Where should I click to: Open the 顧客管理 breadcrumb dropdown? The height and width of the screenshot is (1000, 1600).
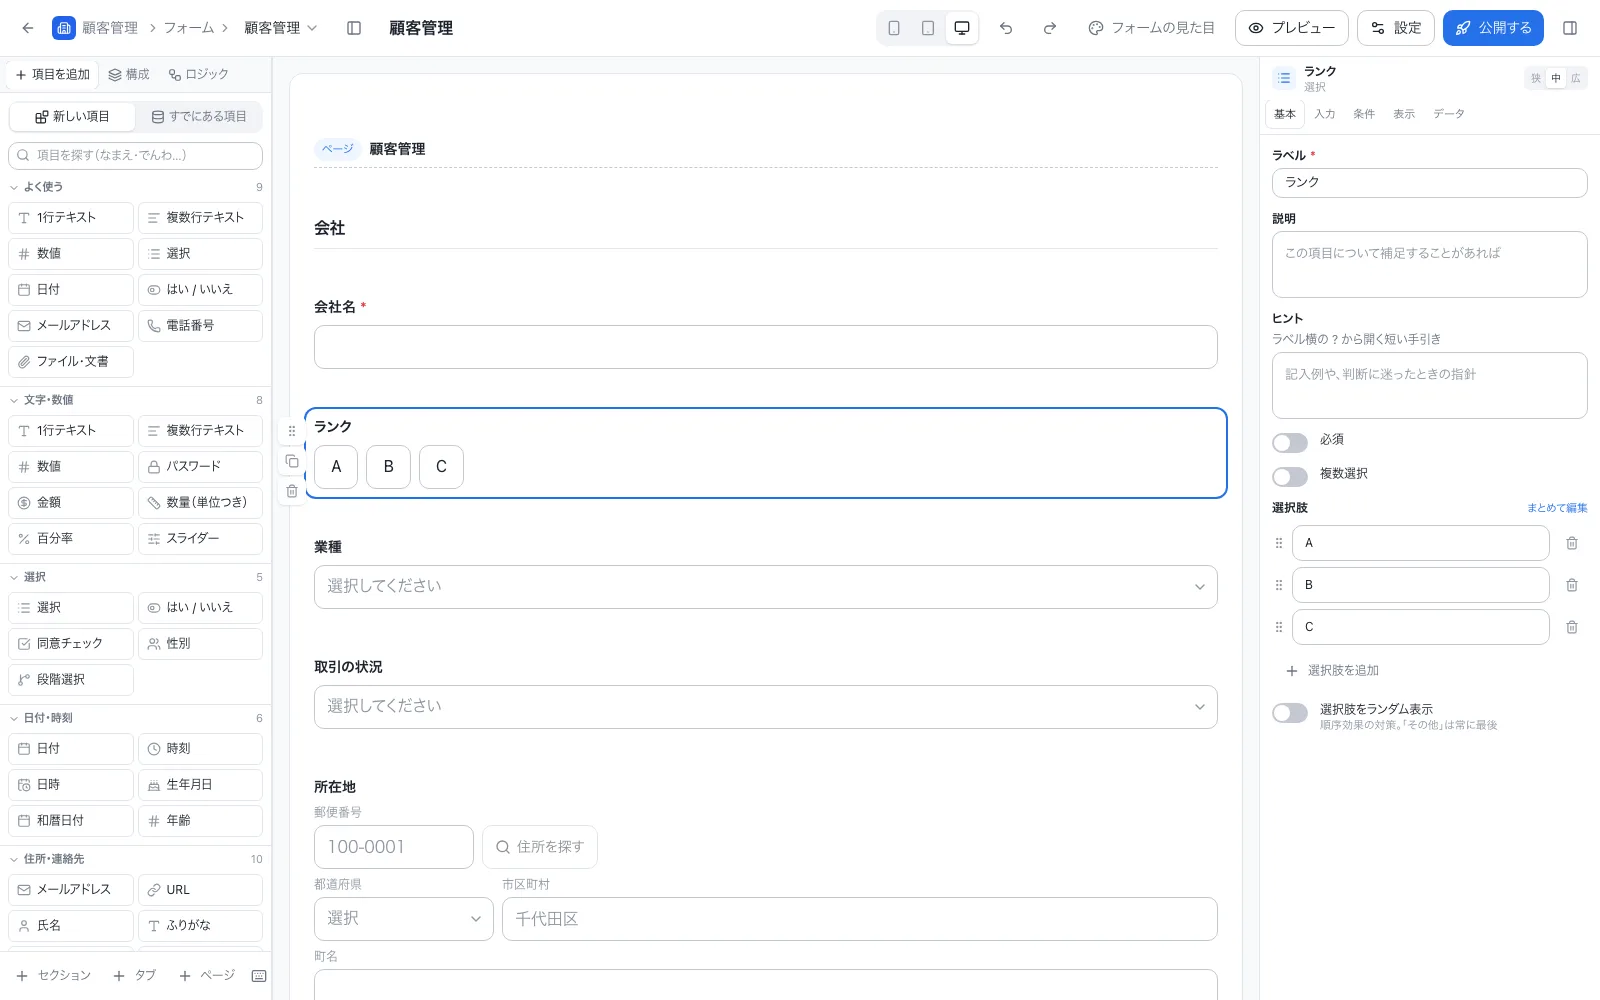pyautogui.click(x=281, y=28)
